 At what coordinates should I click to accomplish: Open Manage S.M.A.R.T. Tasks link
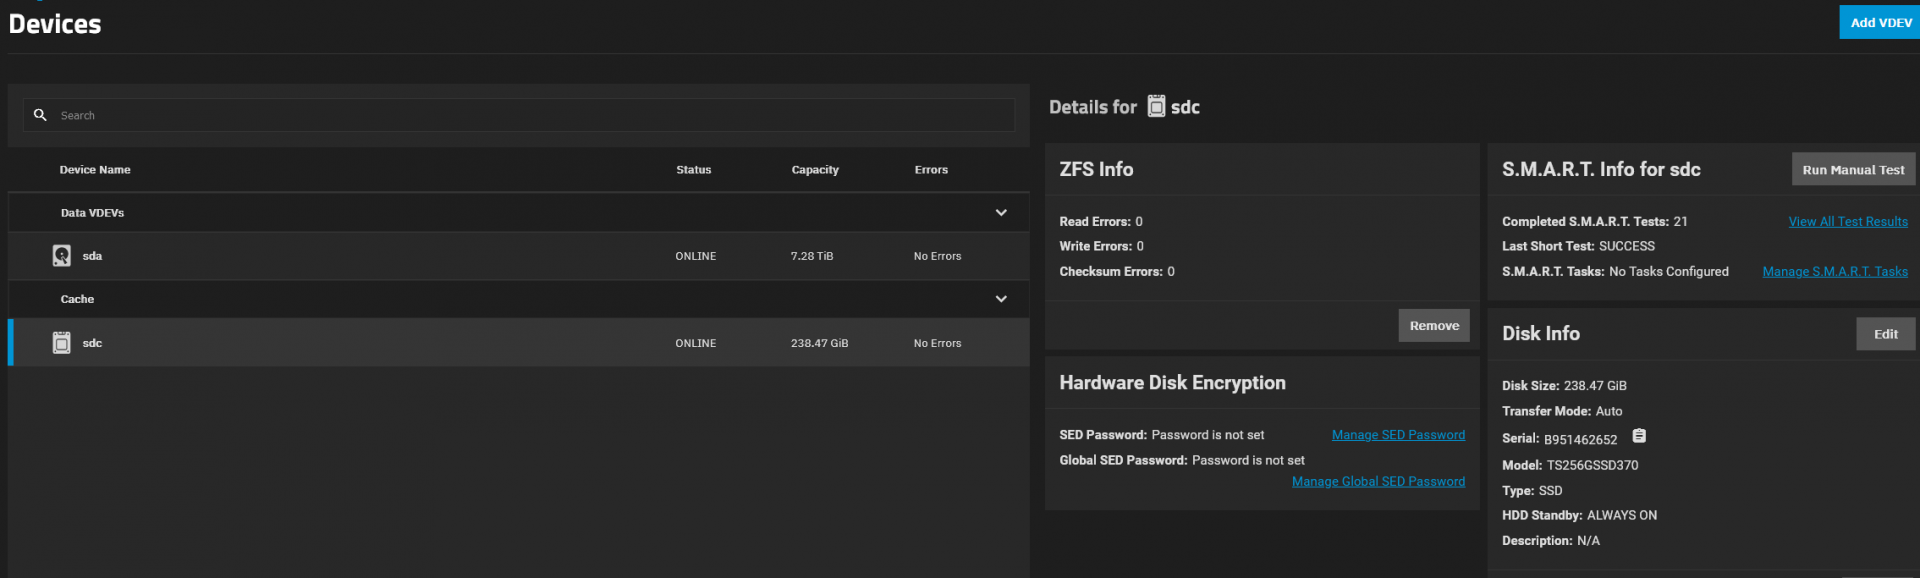(1835, 272)
